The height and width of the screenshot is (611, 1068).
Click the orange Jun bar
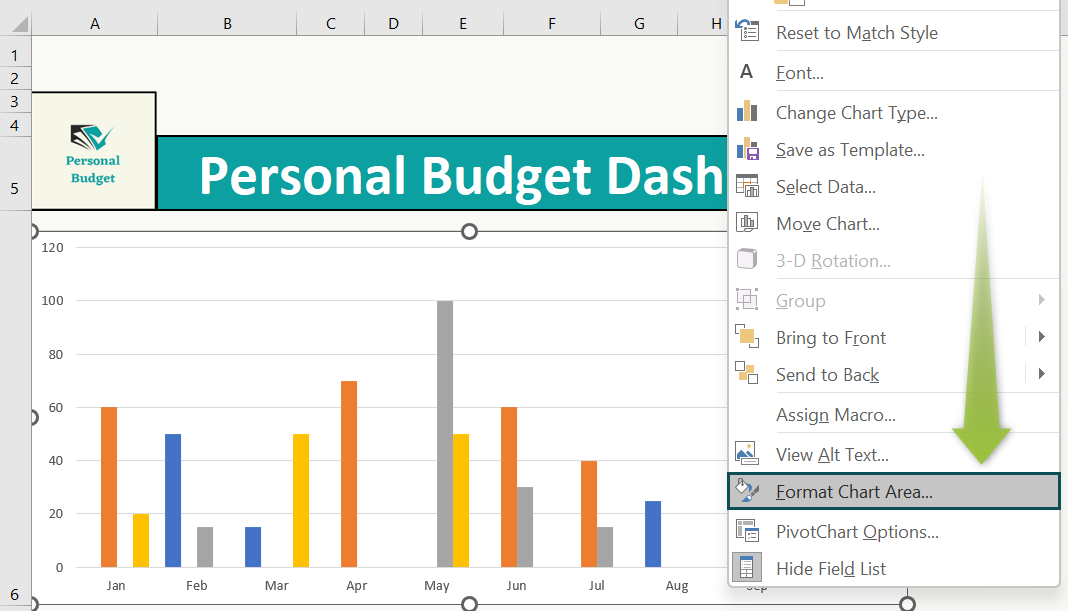[509, 487]
